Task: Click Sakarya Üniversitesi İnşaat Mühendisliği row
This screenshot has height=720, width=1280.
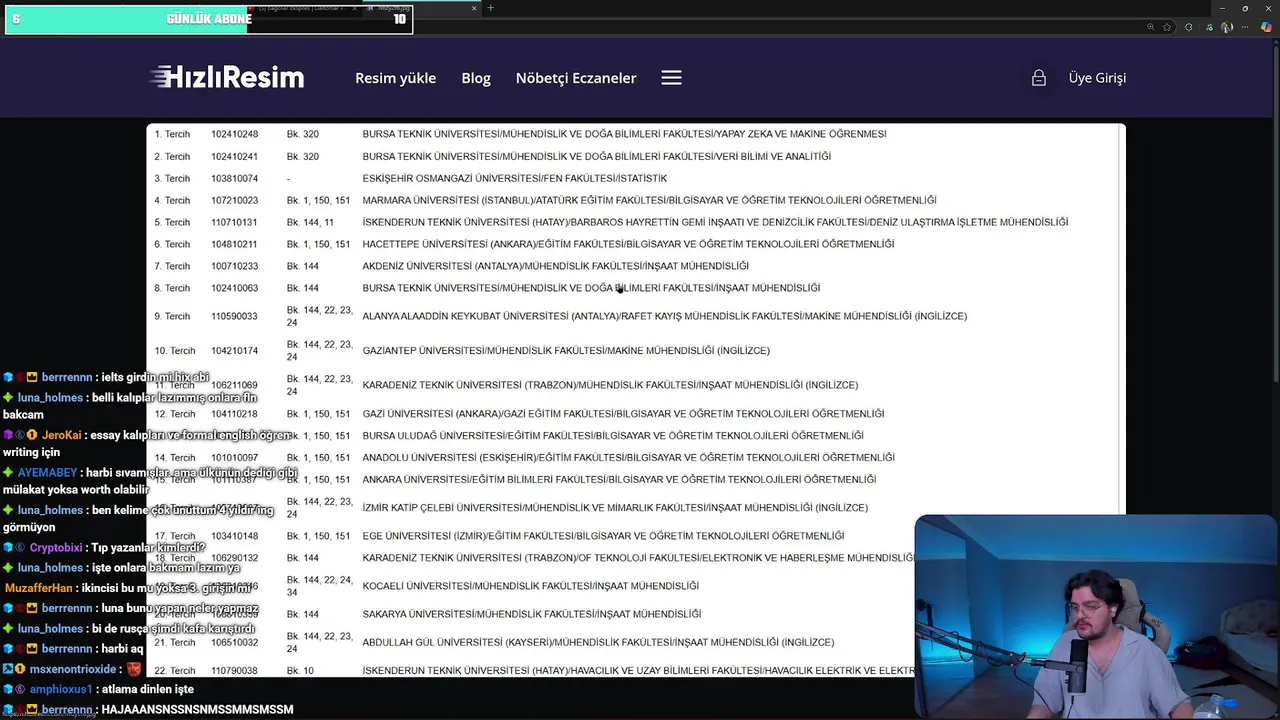Action: [531, 614]
